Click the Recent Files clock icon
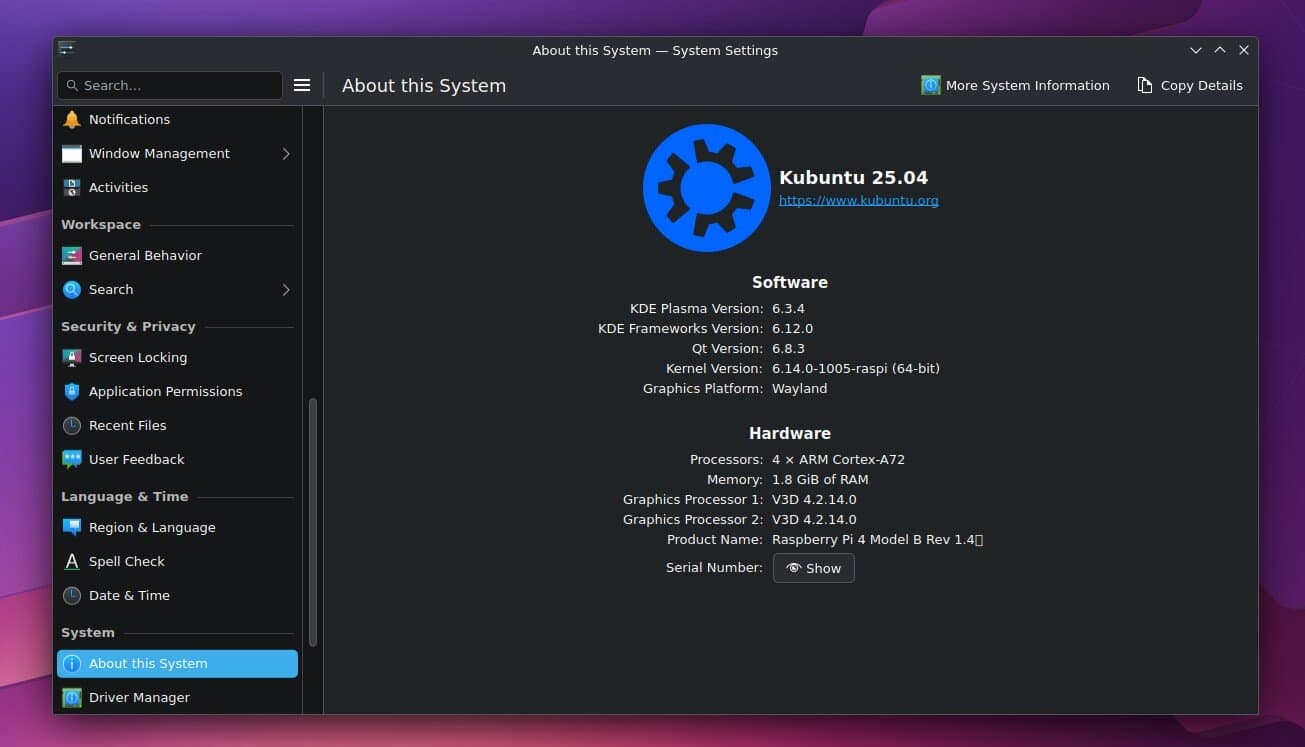Image resolution: width=1305 pixels, height=747 pixels. [71, 425]
